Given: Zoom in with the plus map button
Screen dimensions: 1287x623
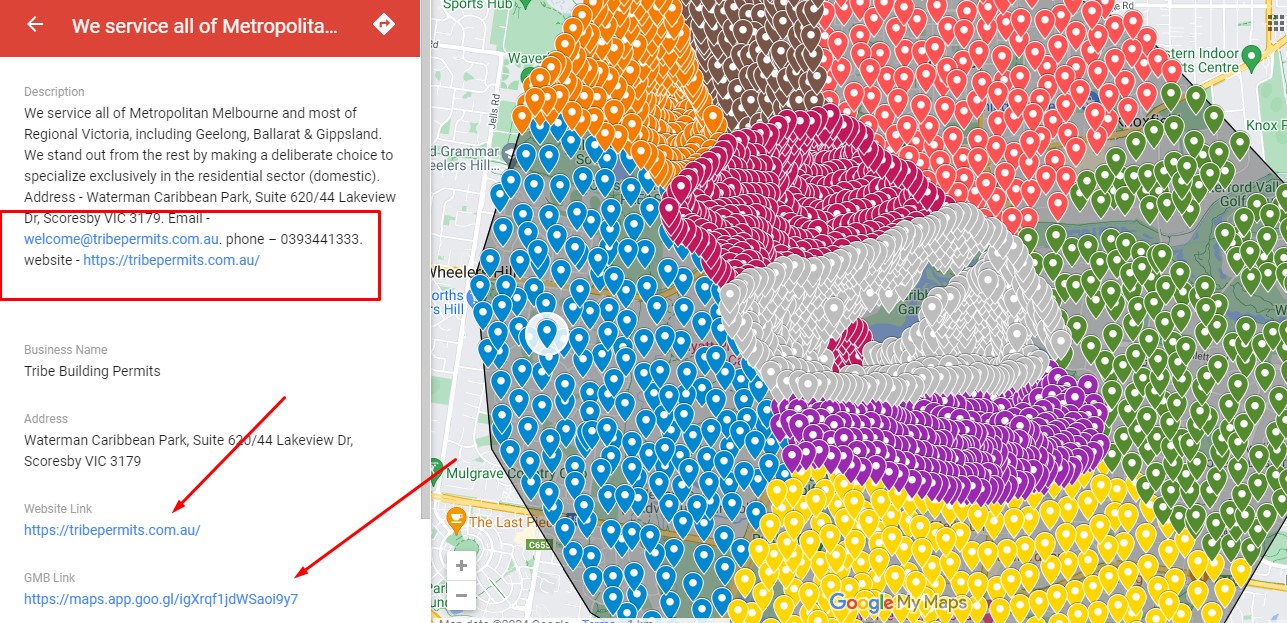Looking at the screenshot, I should pyautogui.click(x=460, y=566).
